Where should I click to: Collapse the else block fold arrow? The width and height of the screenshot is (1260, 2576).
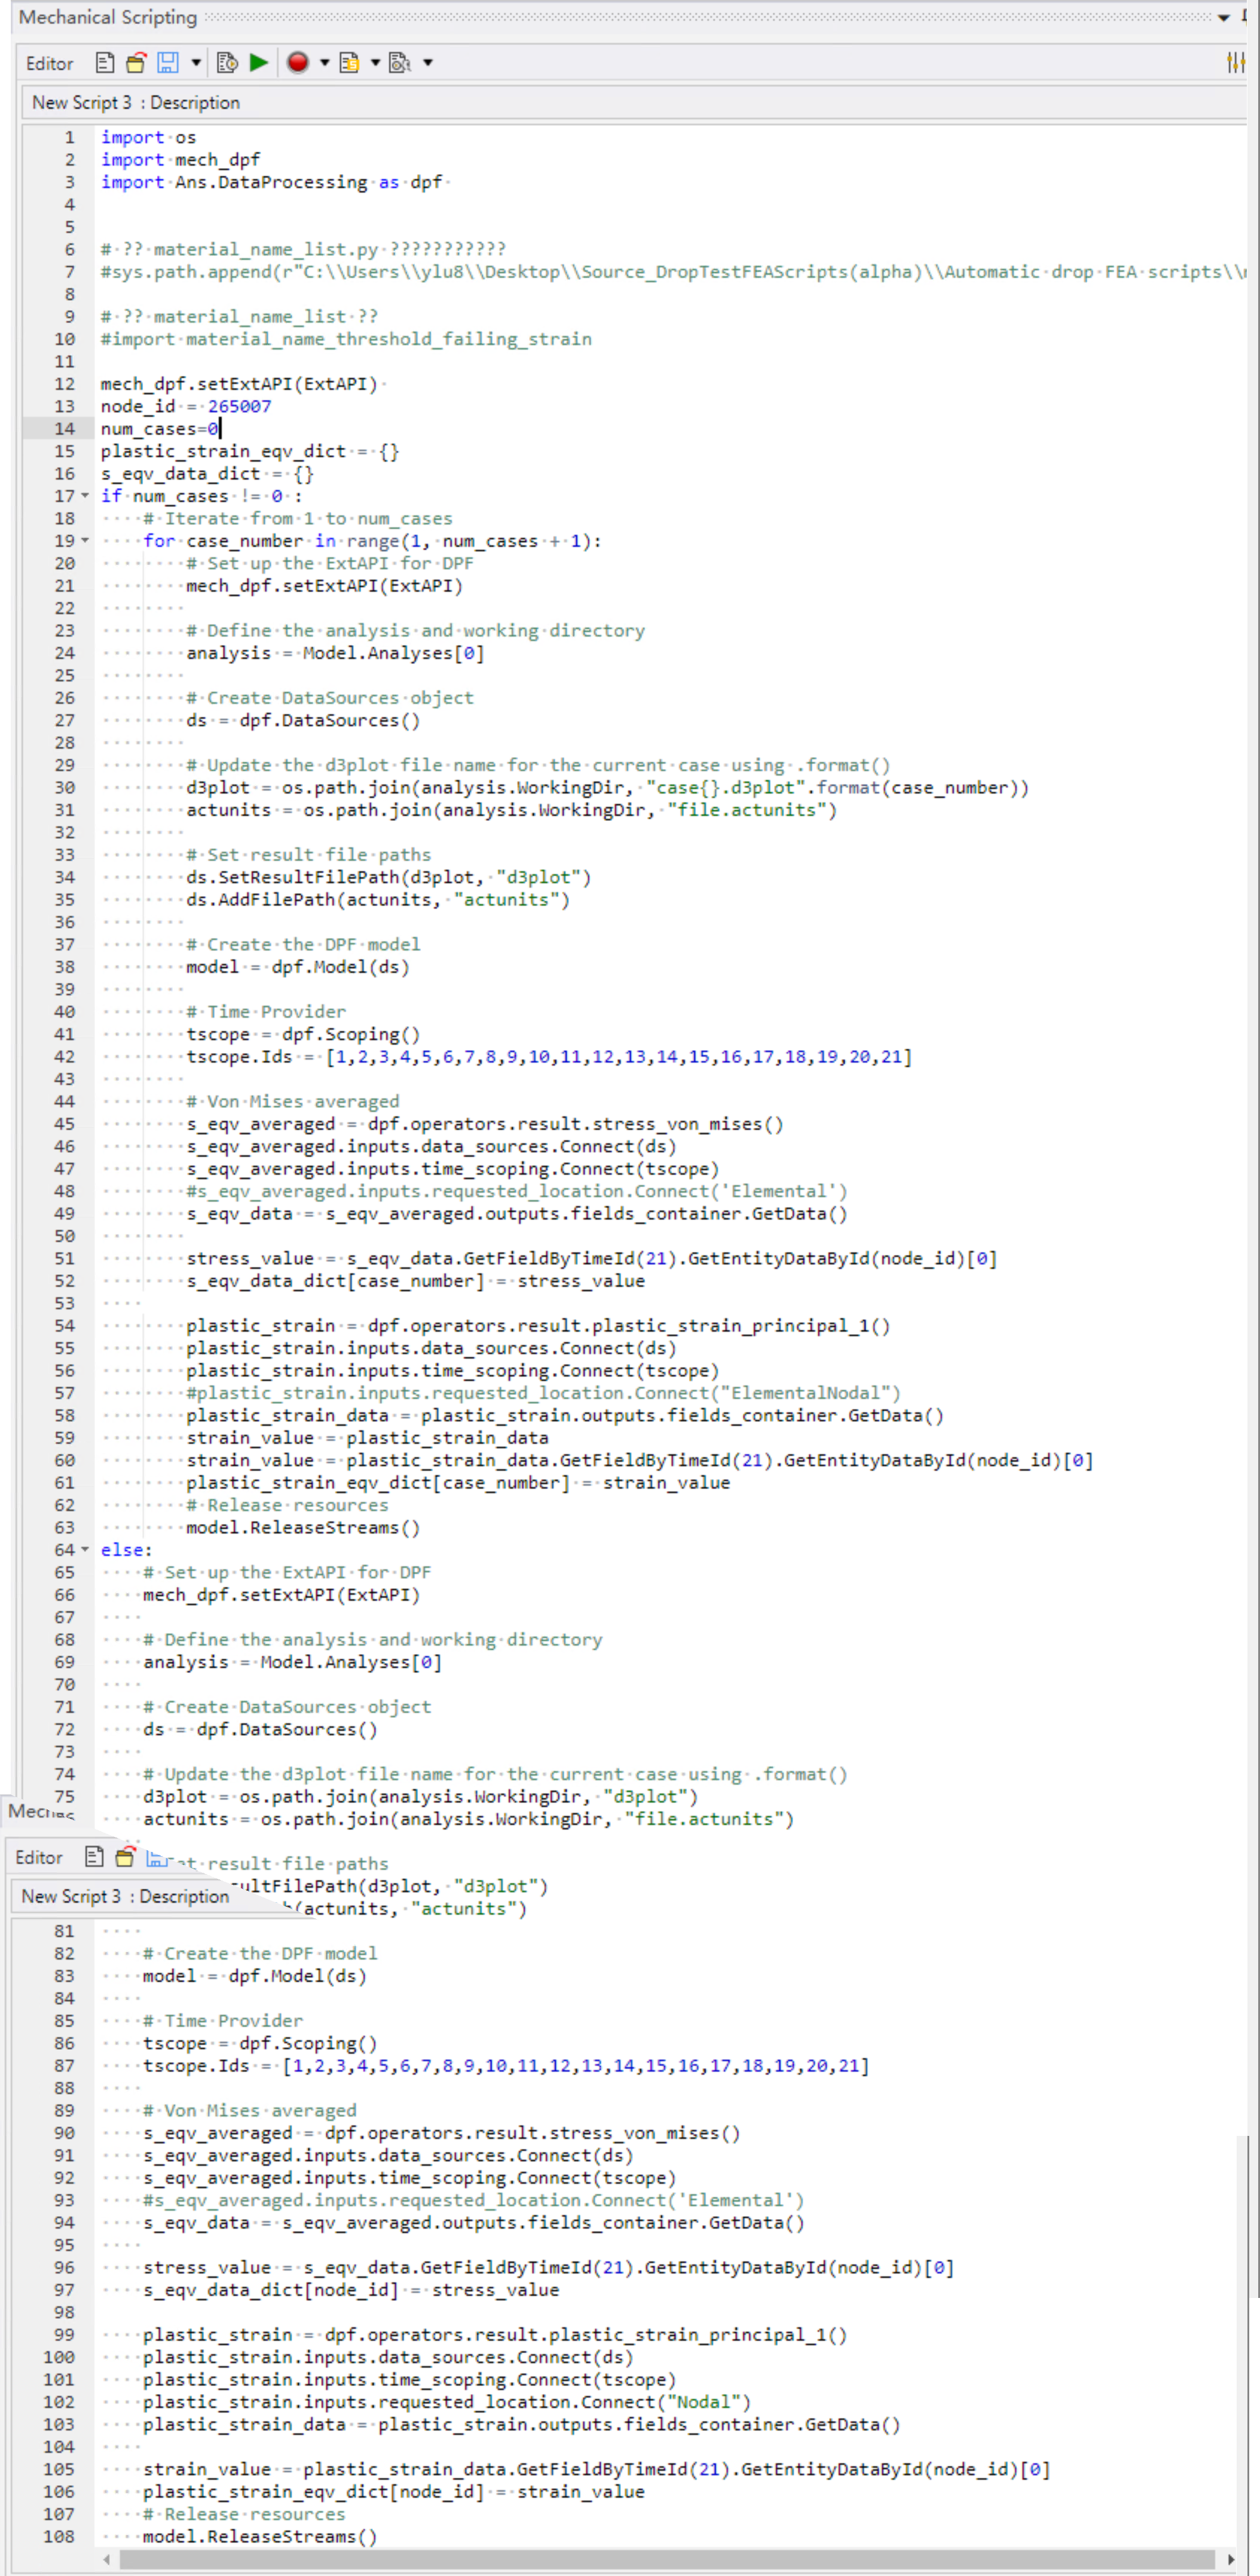(x=85, y=1550)
